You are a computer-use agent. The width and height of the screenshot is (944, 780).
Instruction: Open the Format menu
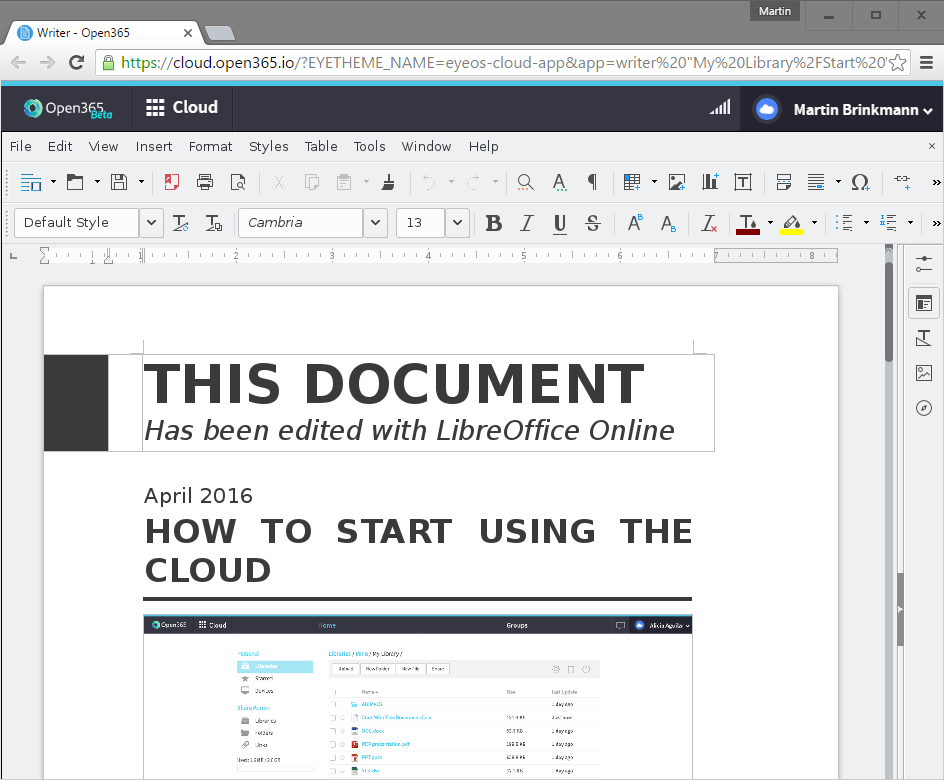click(x=210, y=146)
